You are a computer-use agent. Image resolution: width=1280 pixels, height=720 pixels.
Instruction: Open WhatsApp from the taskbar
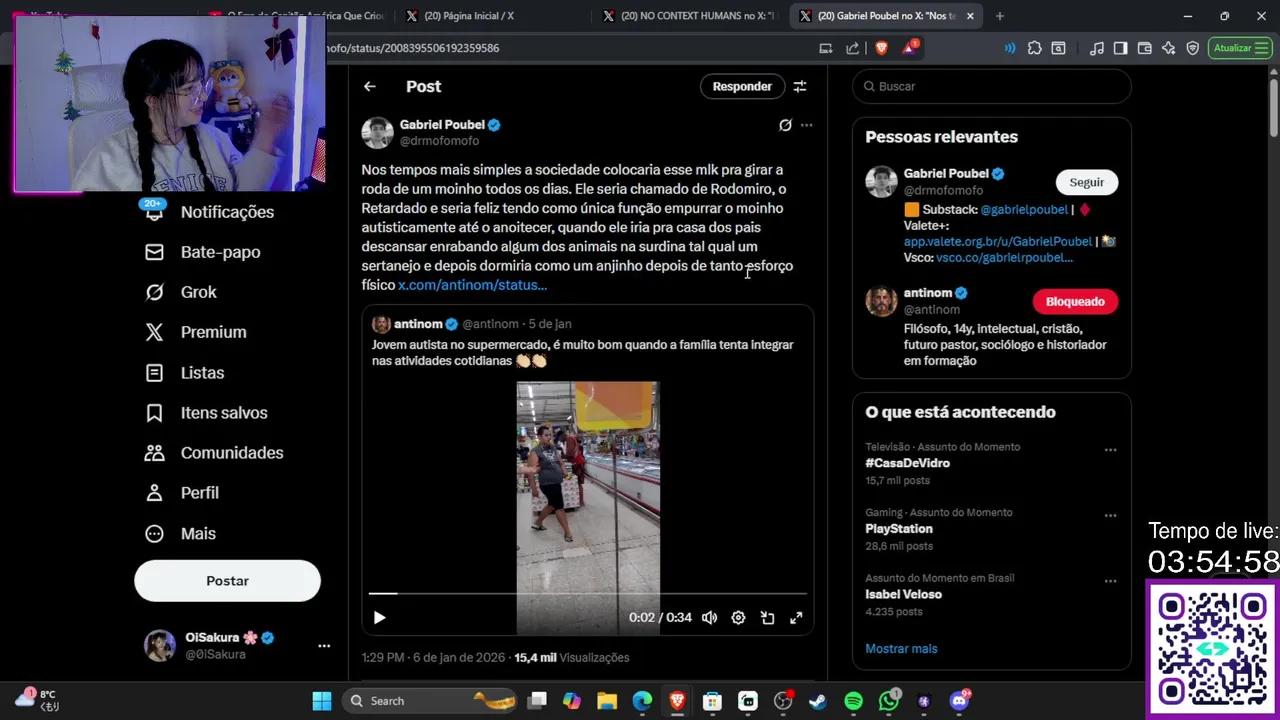pos(889,701)
